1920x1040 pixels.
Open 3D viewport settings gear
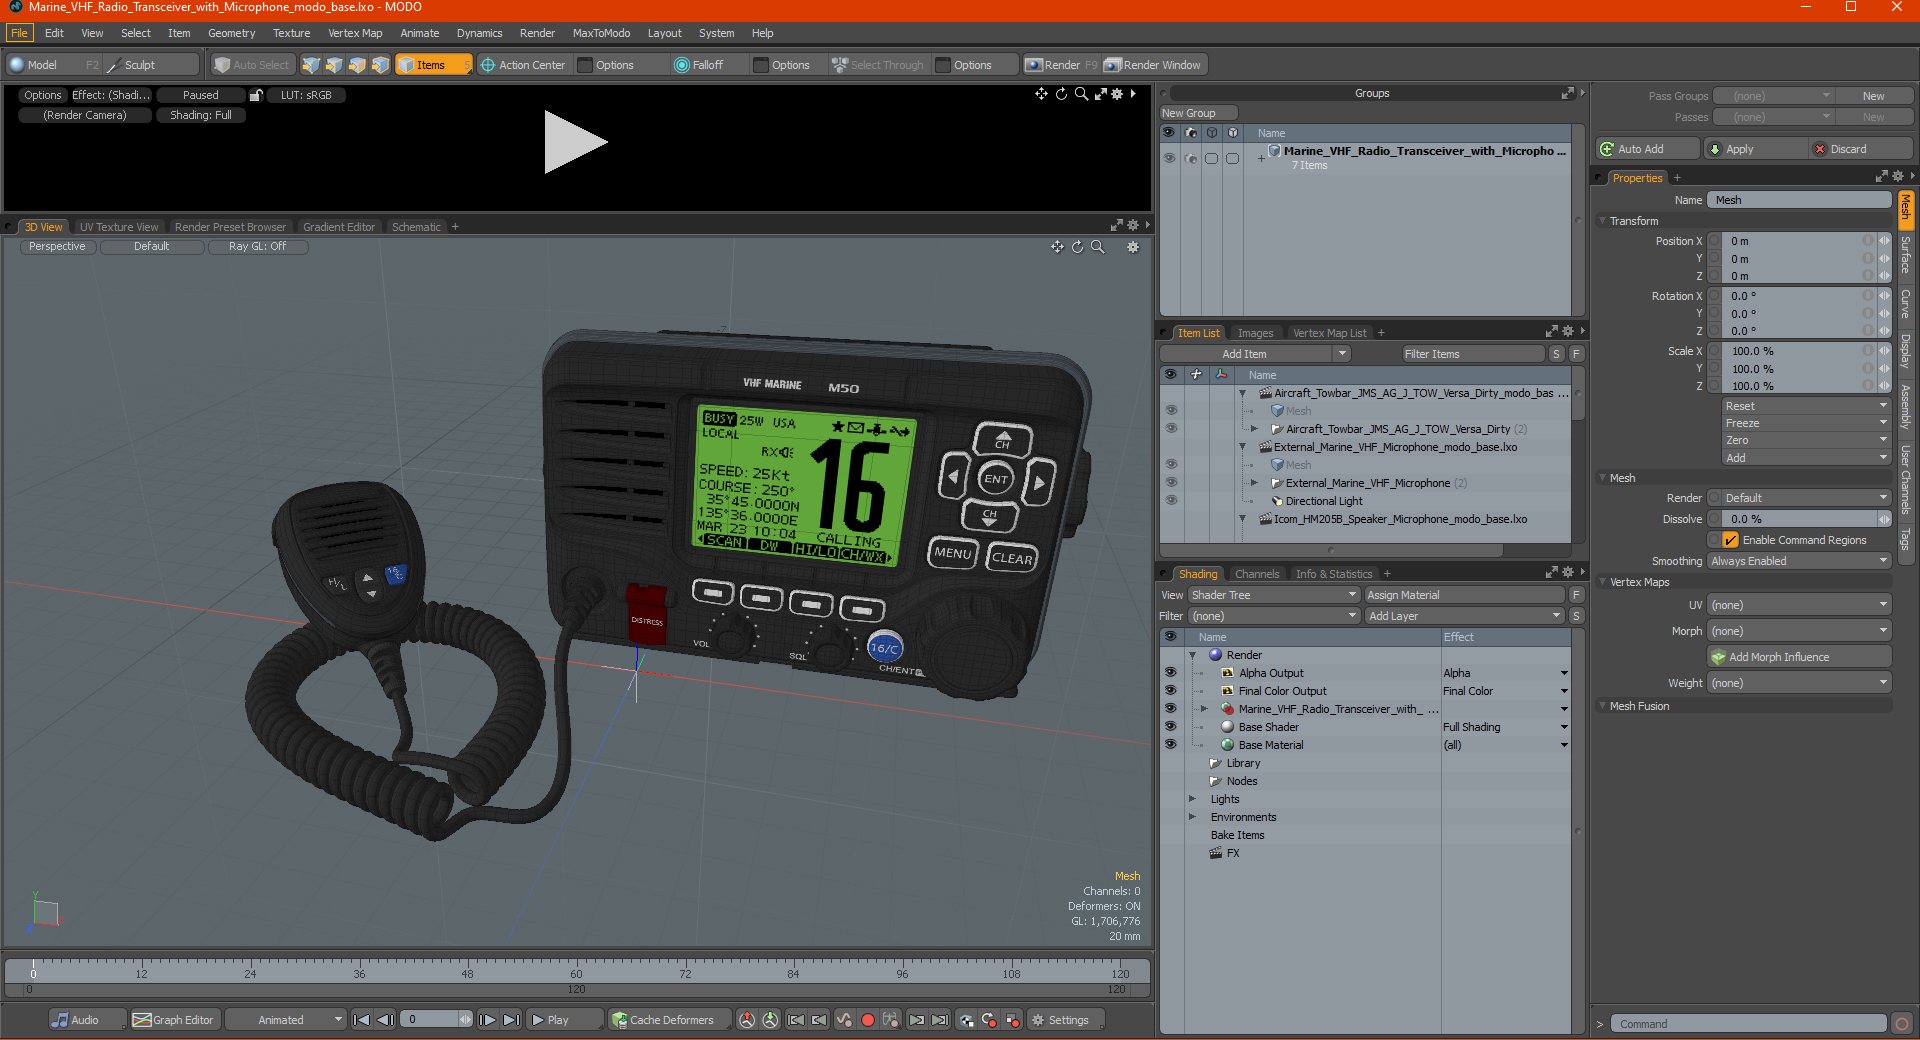[1133, 247]
